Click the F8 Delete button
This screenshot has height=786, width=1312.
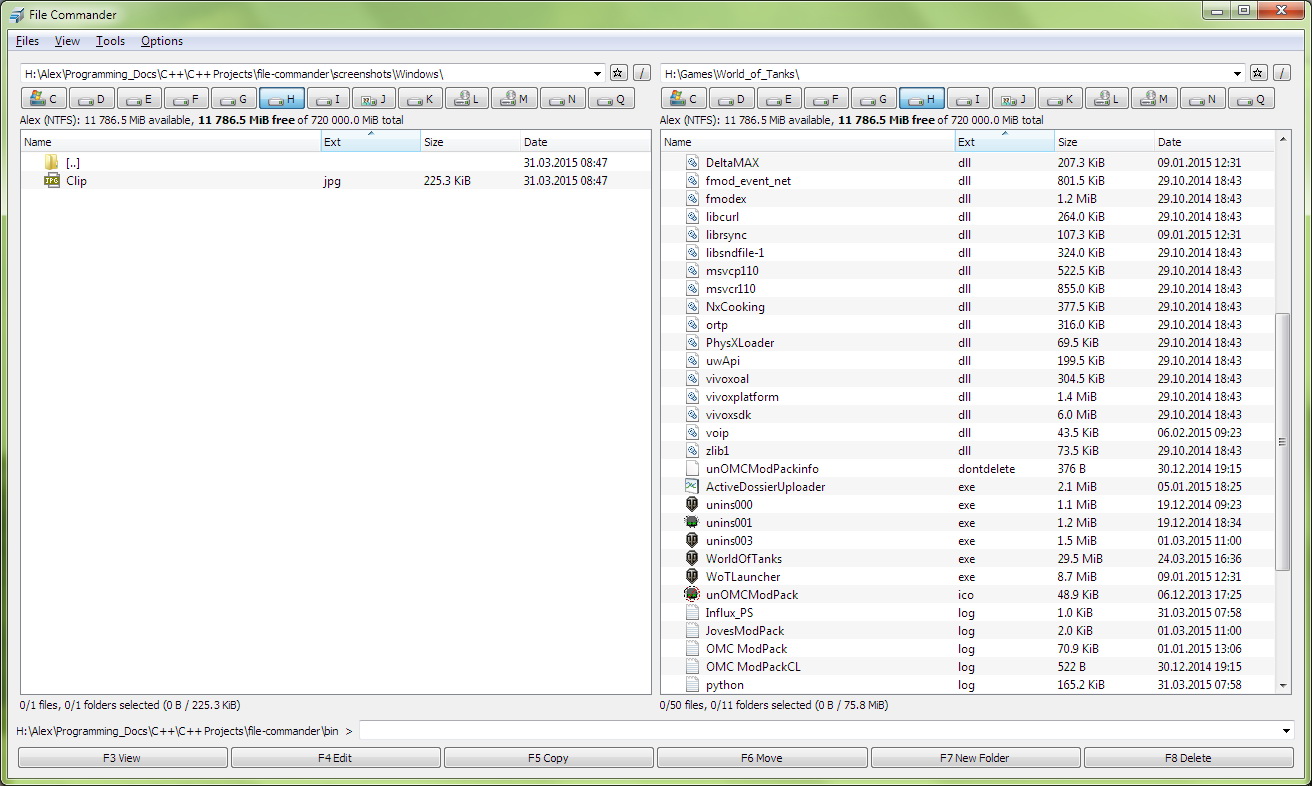click(x=1188, y=758)
